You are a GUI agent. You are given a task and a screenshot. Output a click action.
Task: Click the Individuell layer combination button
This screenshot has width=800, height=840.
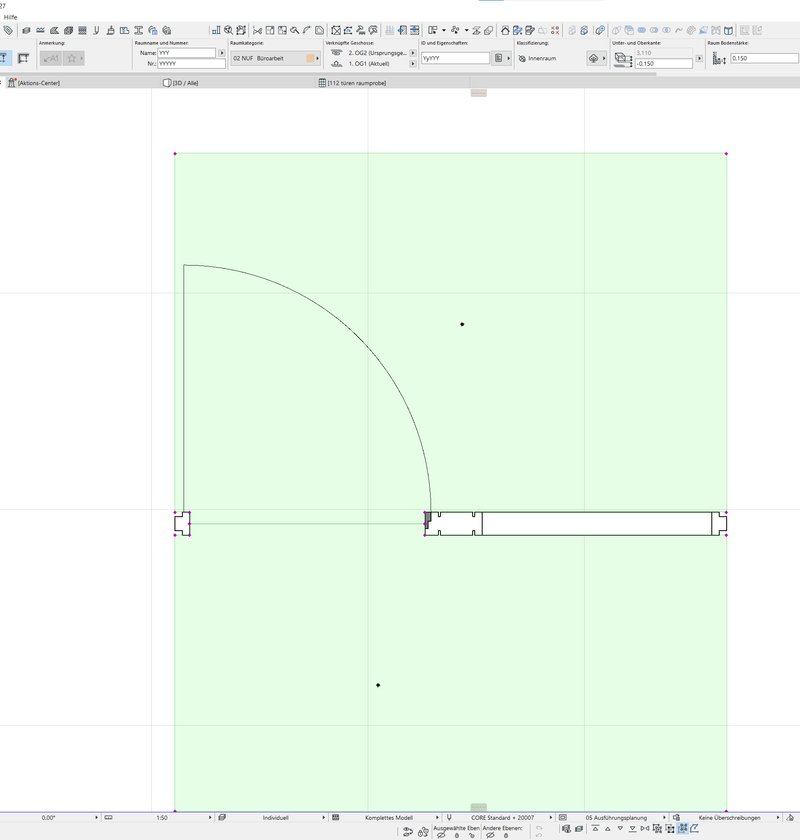pyautogui.click(x=275, y=818)
